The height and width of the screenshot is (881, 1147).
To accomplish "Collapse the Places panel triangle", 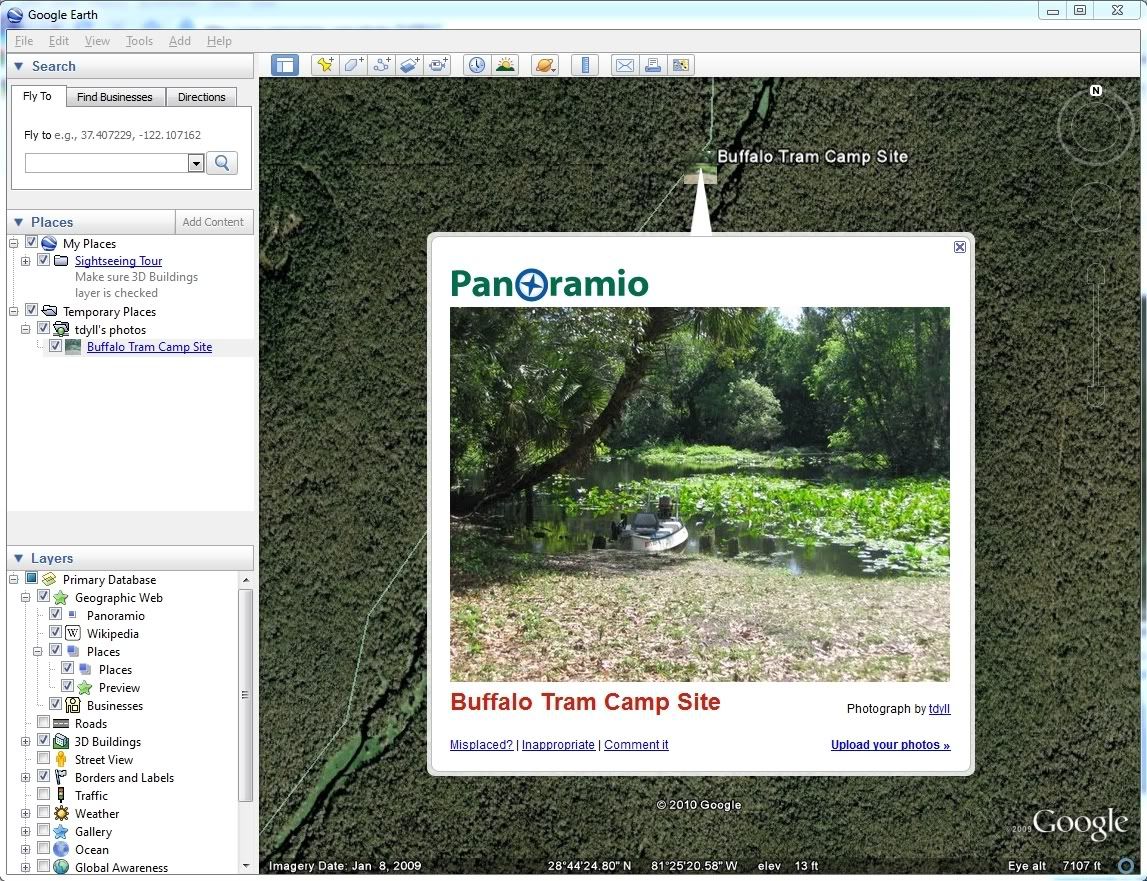I will [x=19, y=222].
